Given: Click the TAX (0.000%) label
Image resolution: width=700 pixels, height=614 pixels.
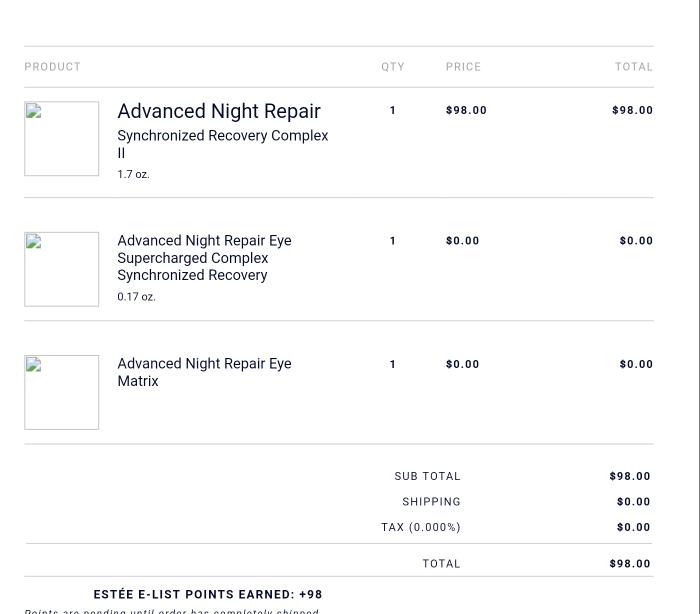Looking at the screenshot, I should [420, 527].
